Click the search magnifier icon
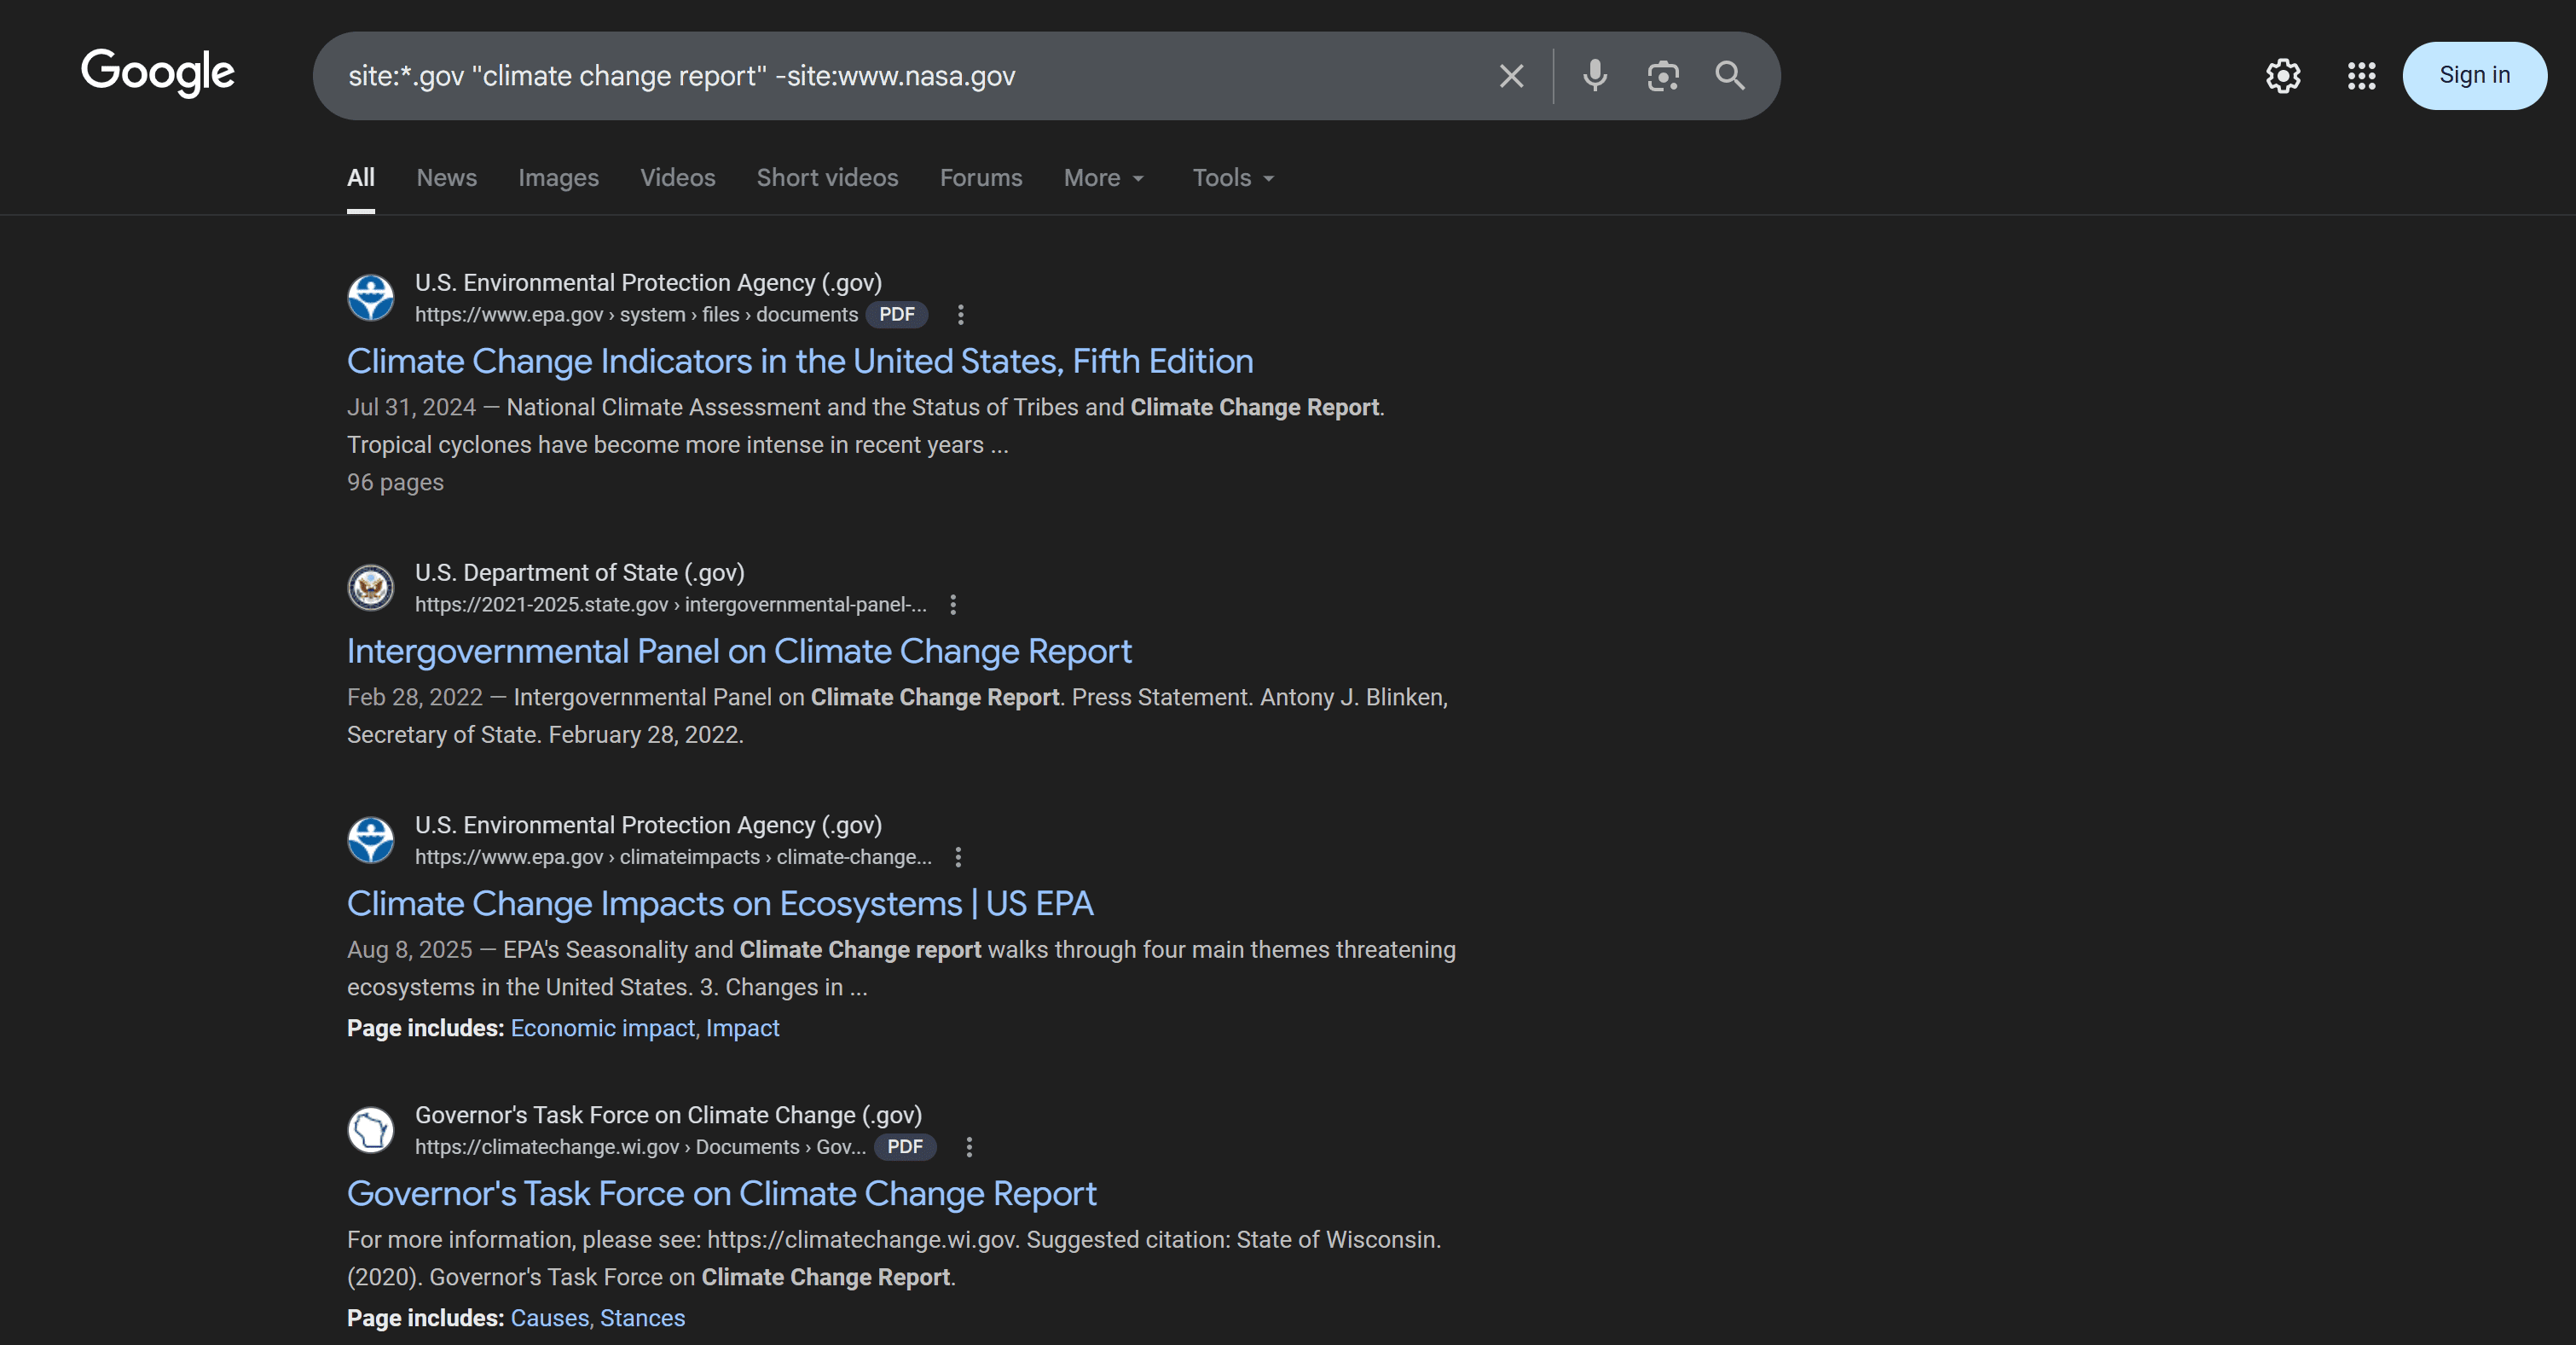Viewport: 2576px width, 1345px height. point(1730,75)
